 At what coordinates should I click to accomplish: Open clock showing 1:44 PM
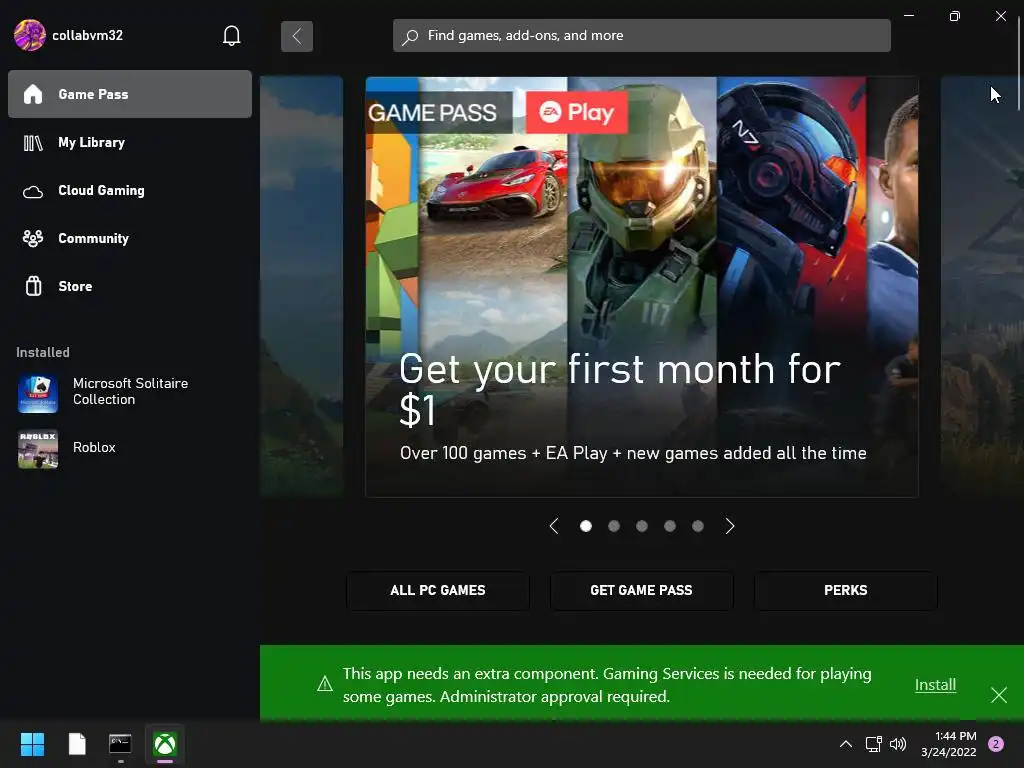point(948,744)
